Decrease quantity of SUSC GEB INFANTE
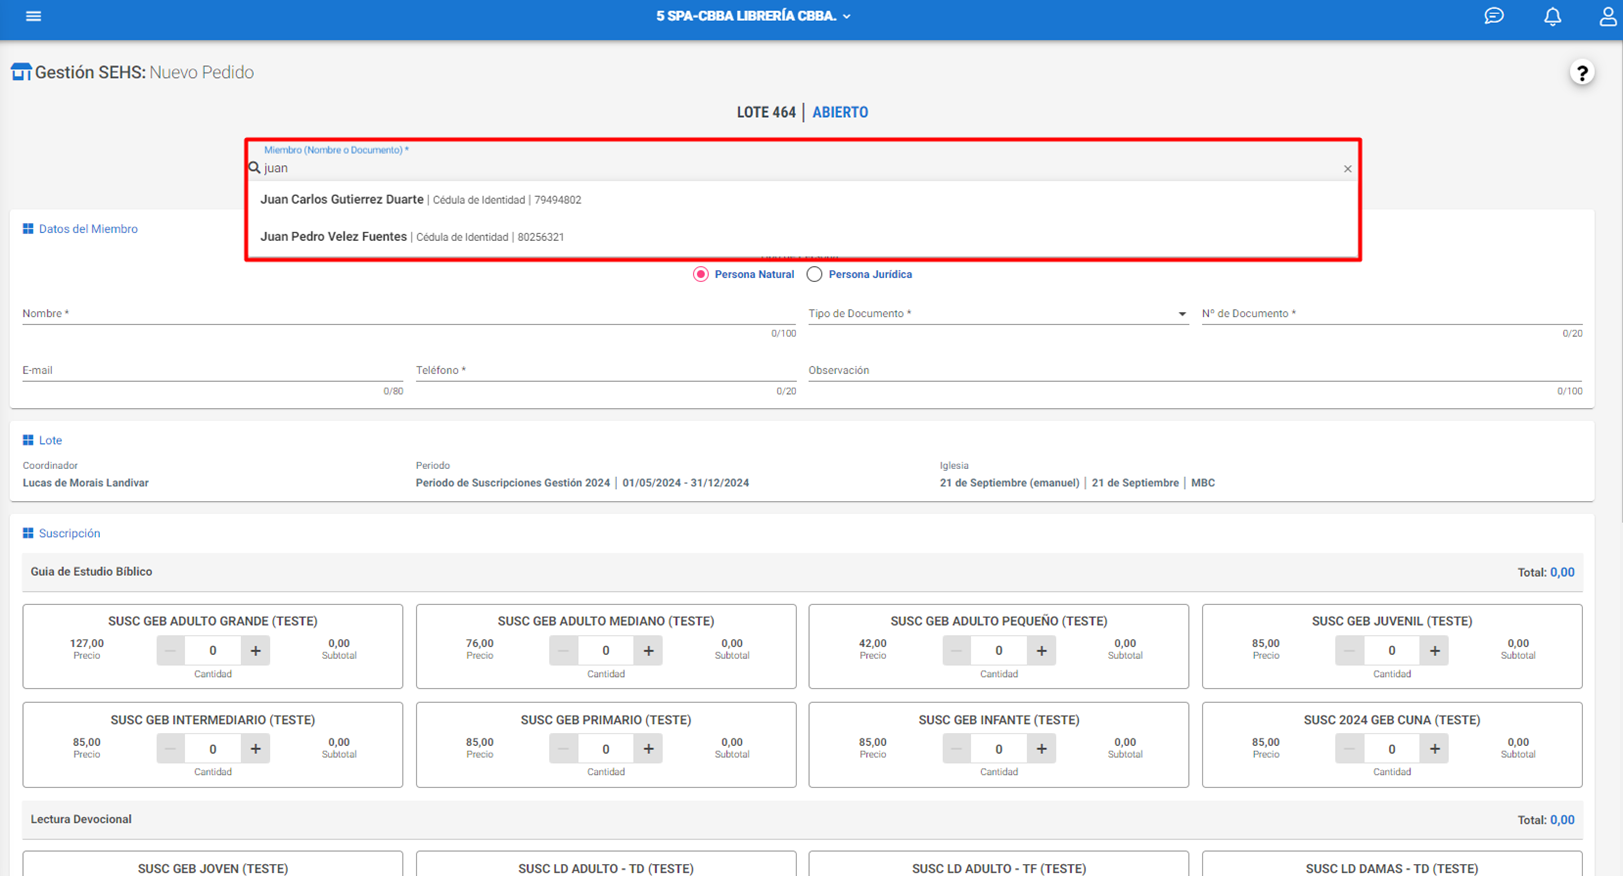This screenshot has width=1623, height=876. click(x=956, y=749)
